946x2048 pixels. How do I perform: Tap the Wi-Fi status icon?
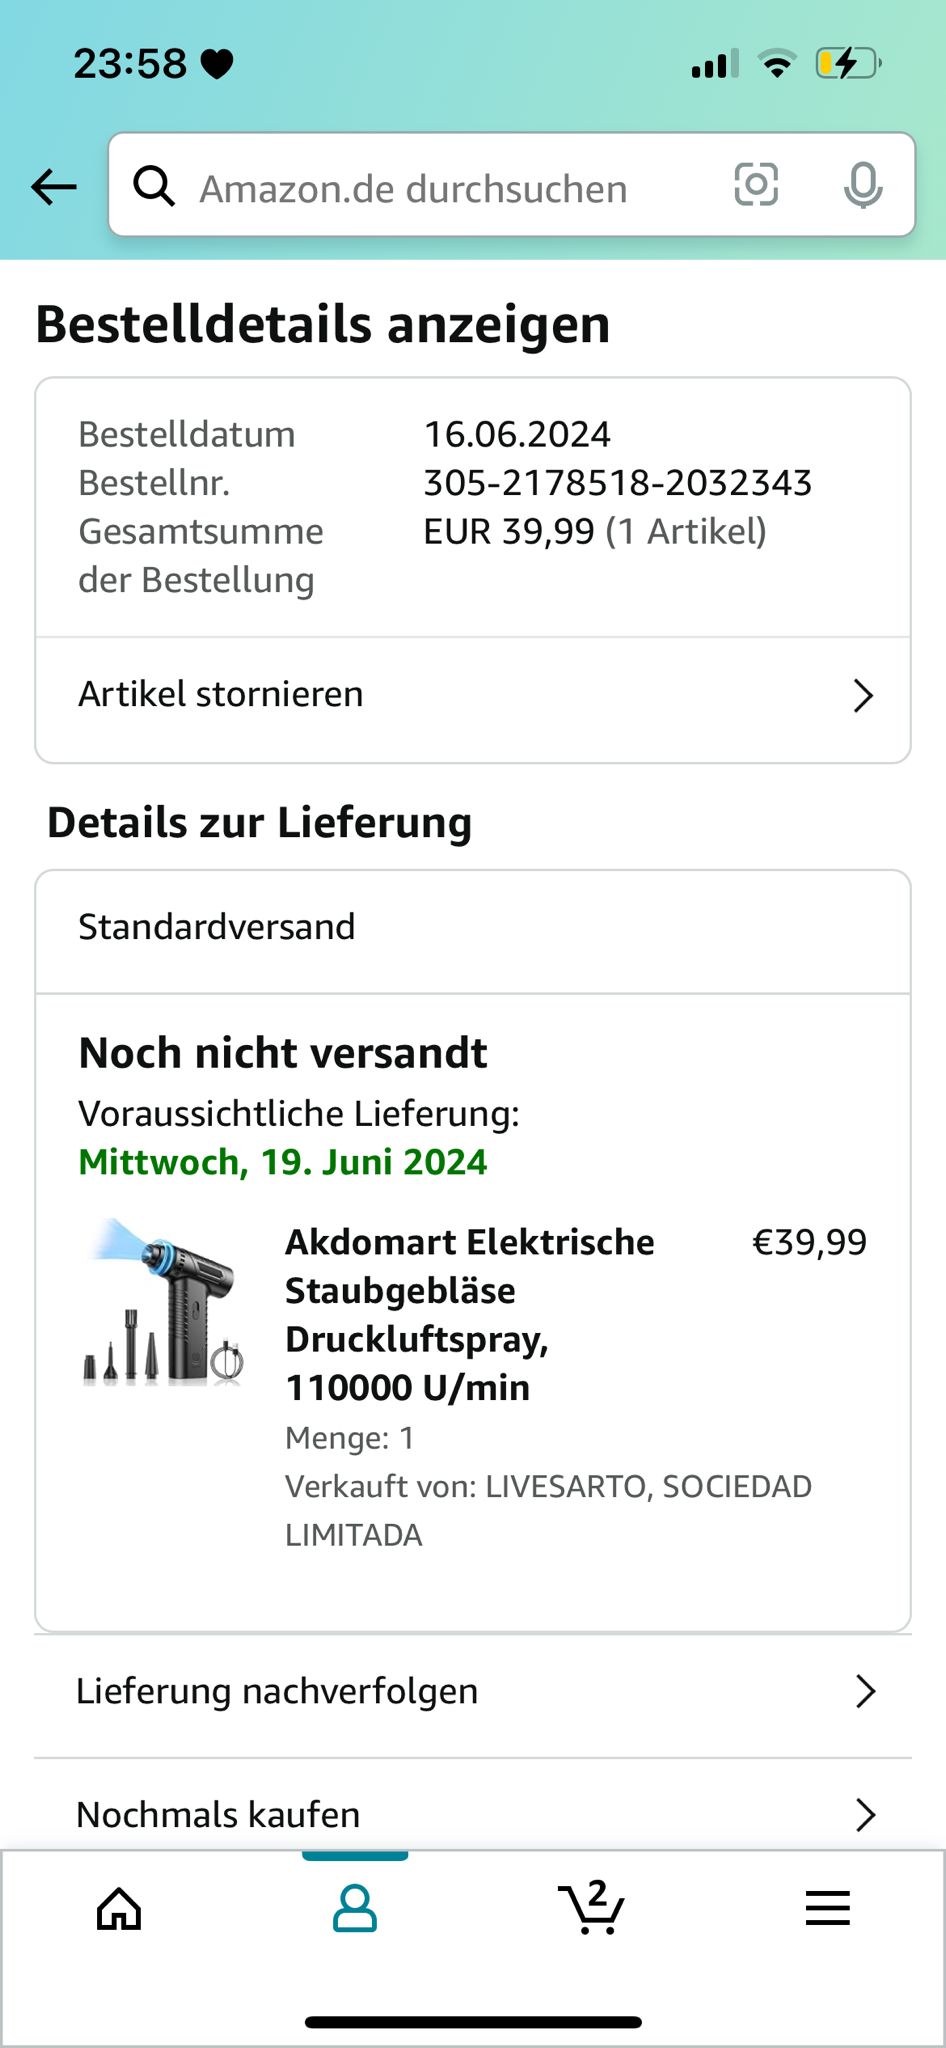(x=777, y=64)
